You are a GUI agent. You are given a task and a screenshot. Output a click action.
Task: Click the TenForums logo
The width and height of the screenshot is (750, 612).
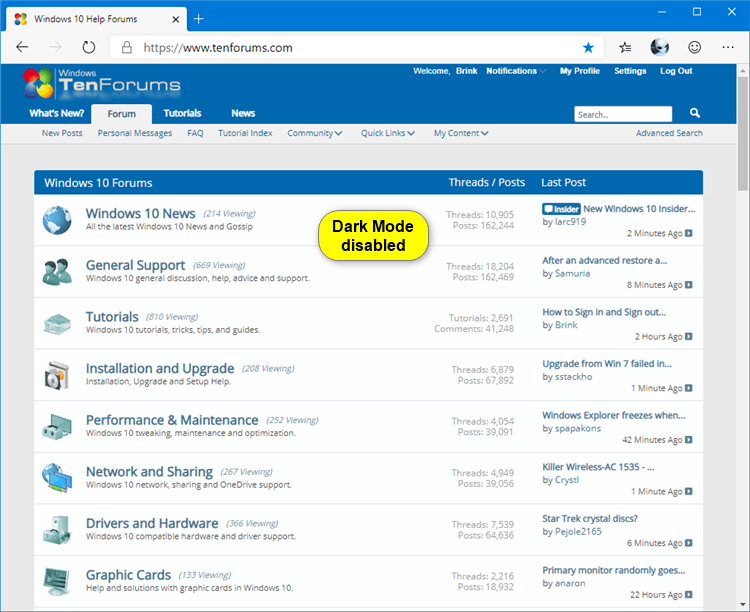[102, 83]
